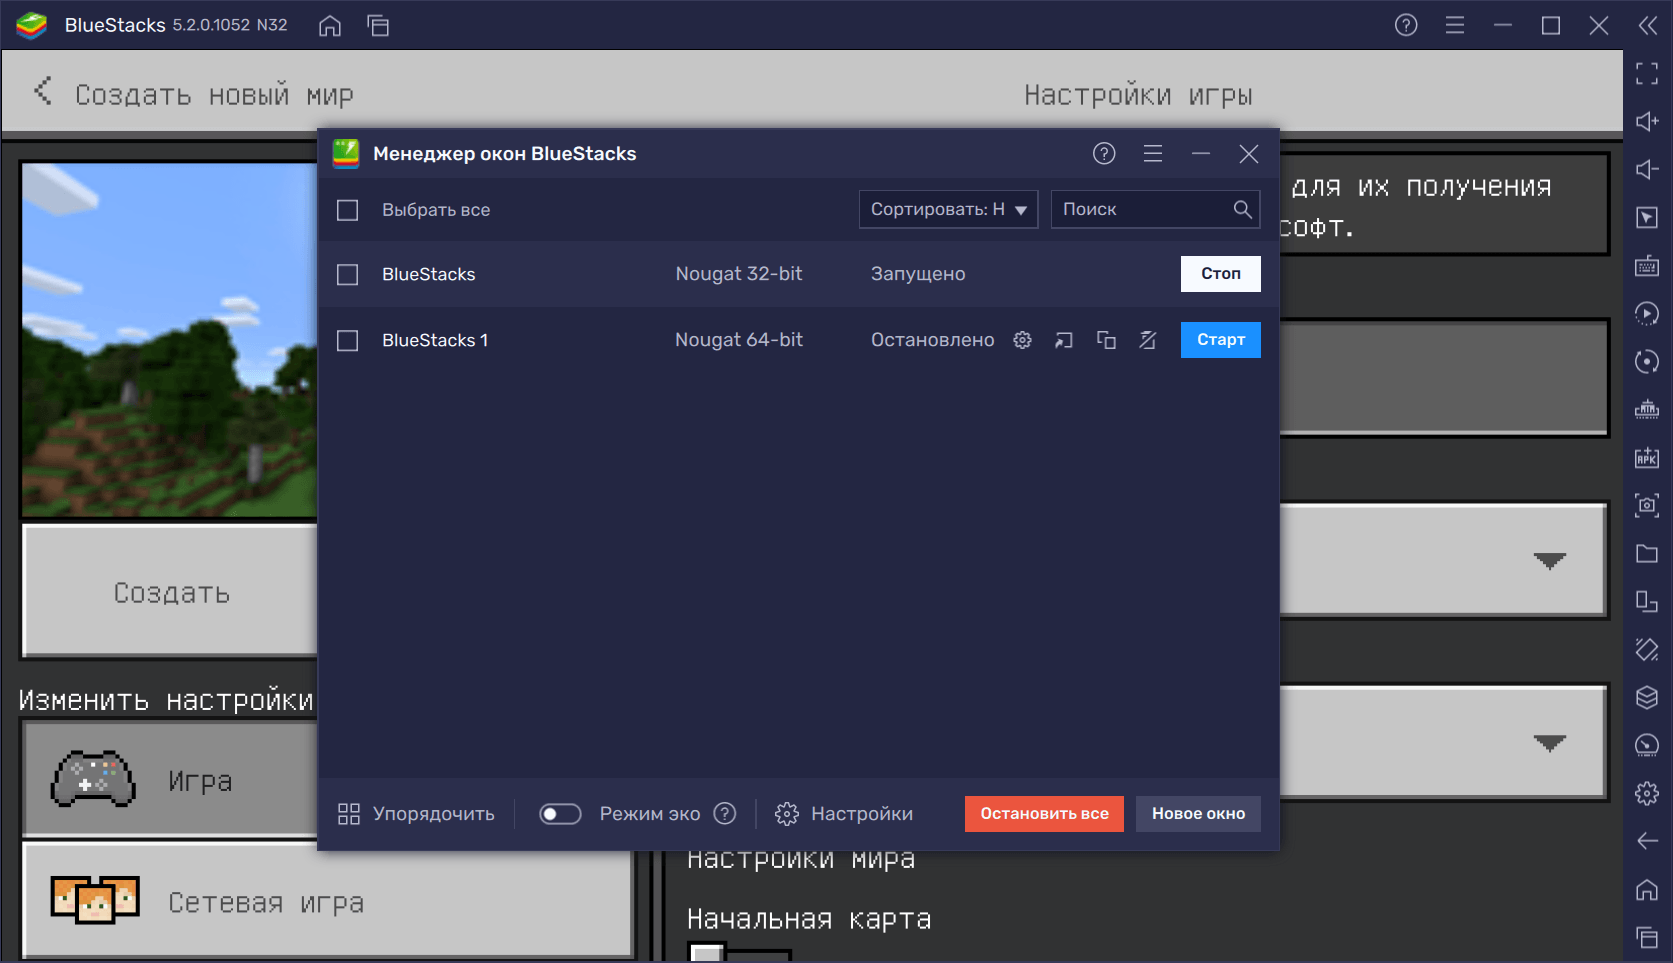The width and height of the screenshot is (1673, 963).
Task: Start the BlueStacks 1 instance
Action: (x=1220, y=340)
